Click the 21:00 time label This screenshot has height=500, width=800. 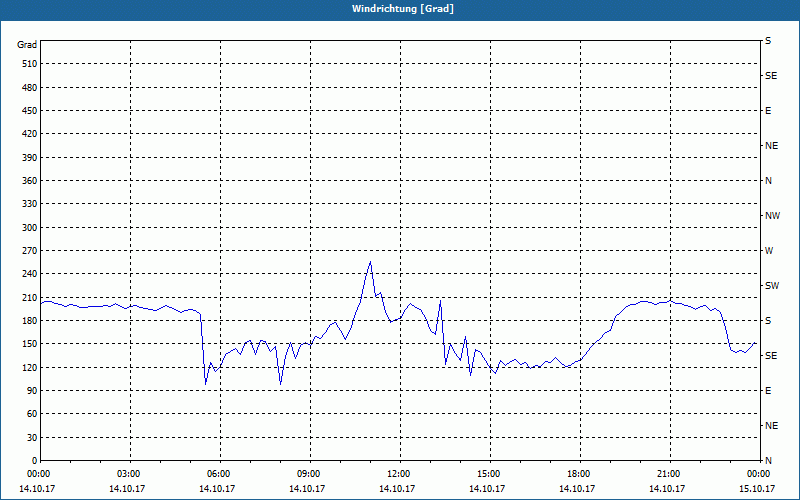[670, 473]
